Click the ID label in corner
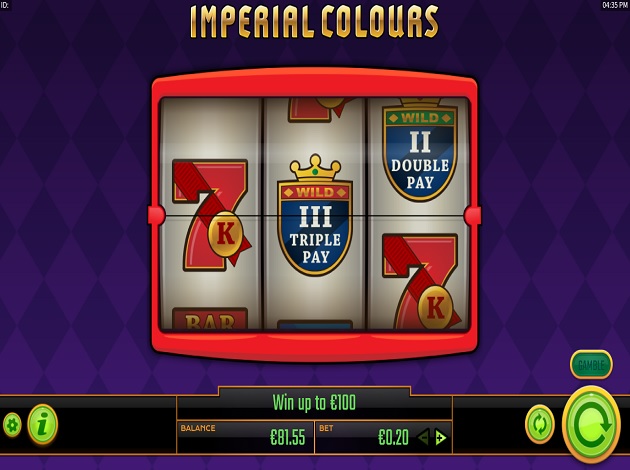This screenshot has width=630, height=470. click(x=5, y=5)
